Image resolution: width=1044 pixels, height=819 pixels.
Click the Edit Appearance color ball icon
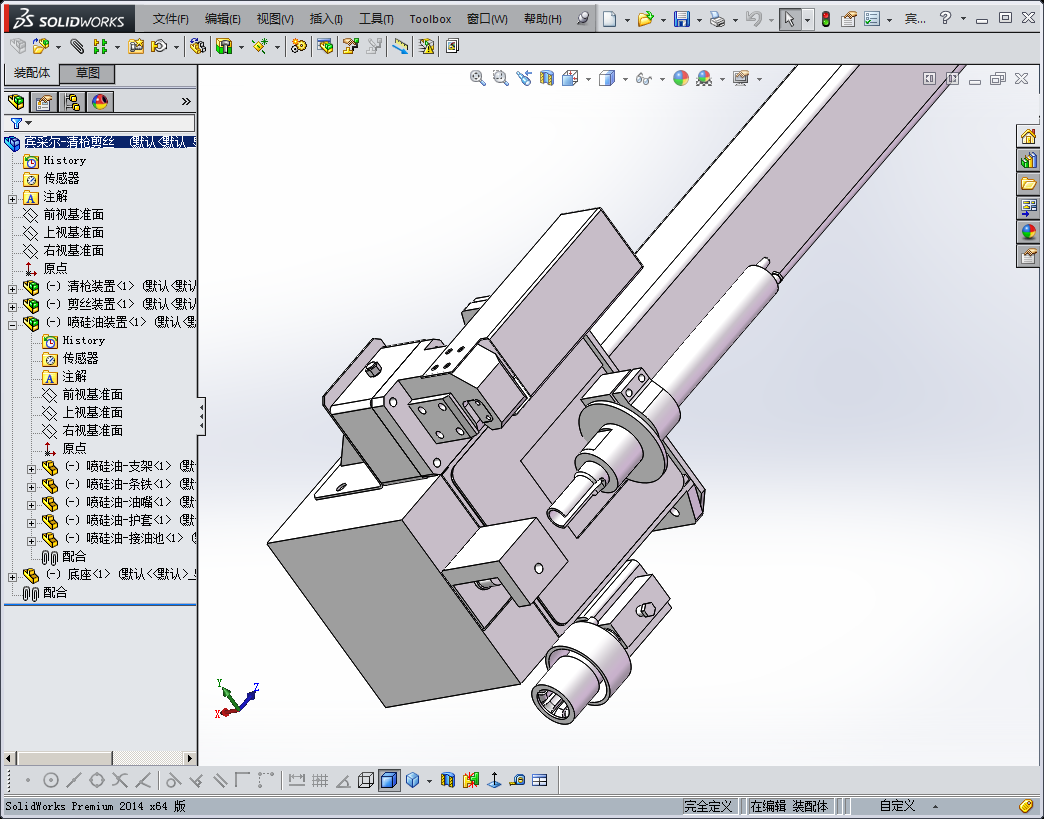point(680,79)
